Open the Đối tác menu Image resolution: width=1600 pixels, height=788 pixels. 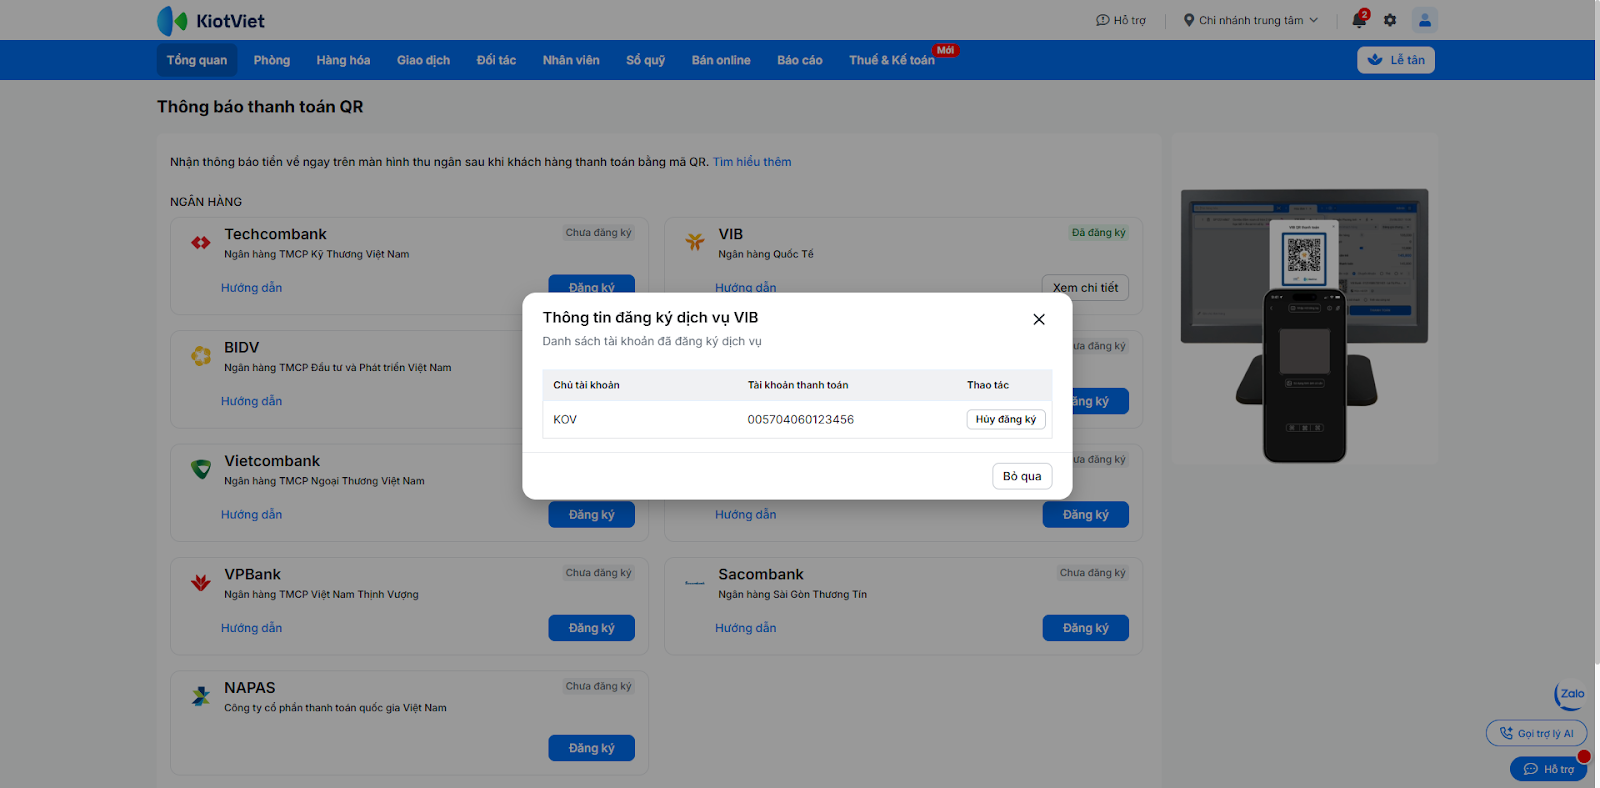point(496,60)
